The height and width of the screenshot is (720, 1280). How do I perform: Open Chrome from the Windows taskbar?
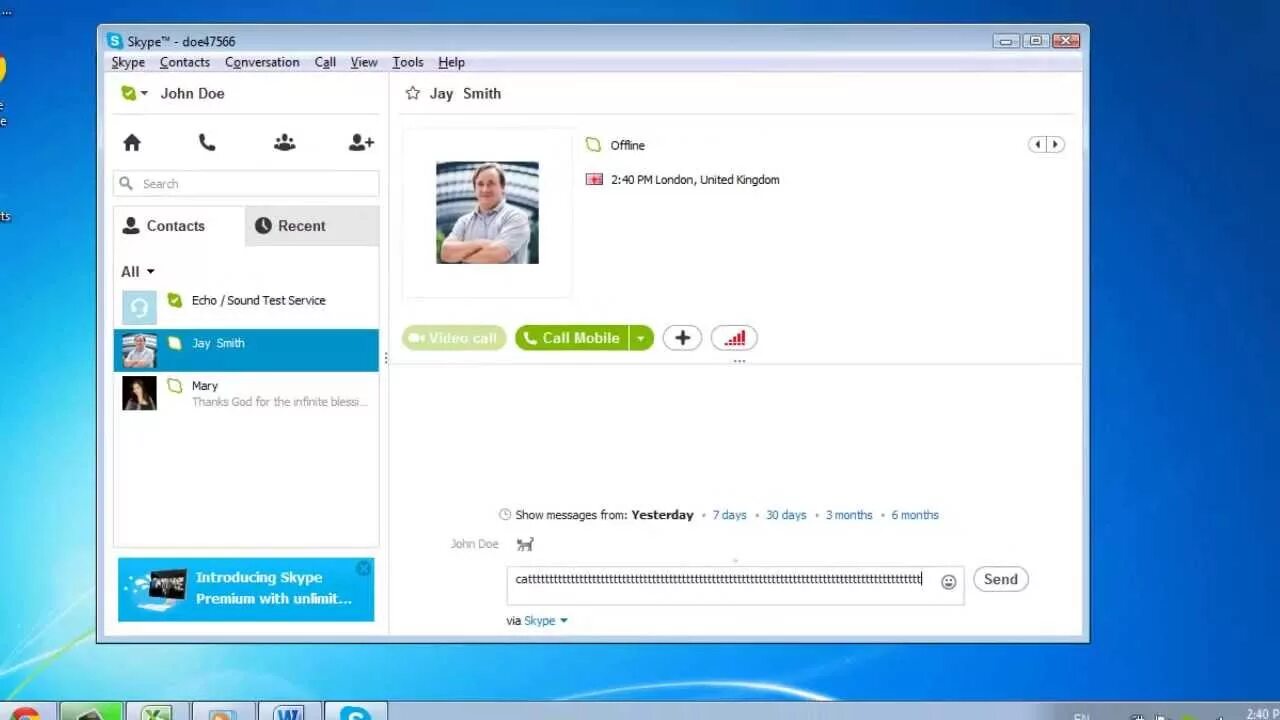tap(25, 712)
